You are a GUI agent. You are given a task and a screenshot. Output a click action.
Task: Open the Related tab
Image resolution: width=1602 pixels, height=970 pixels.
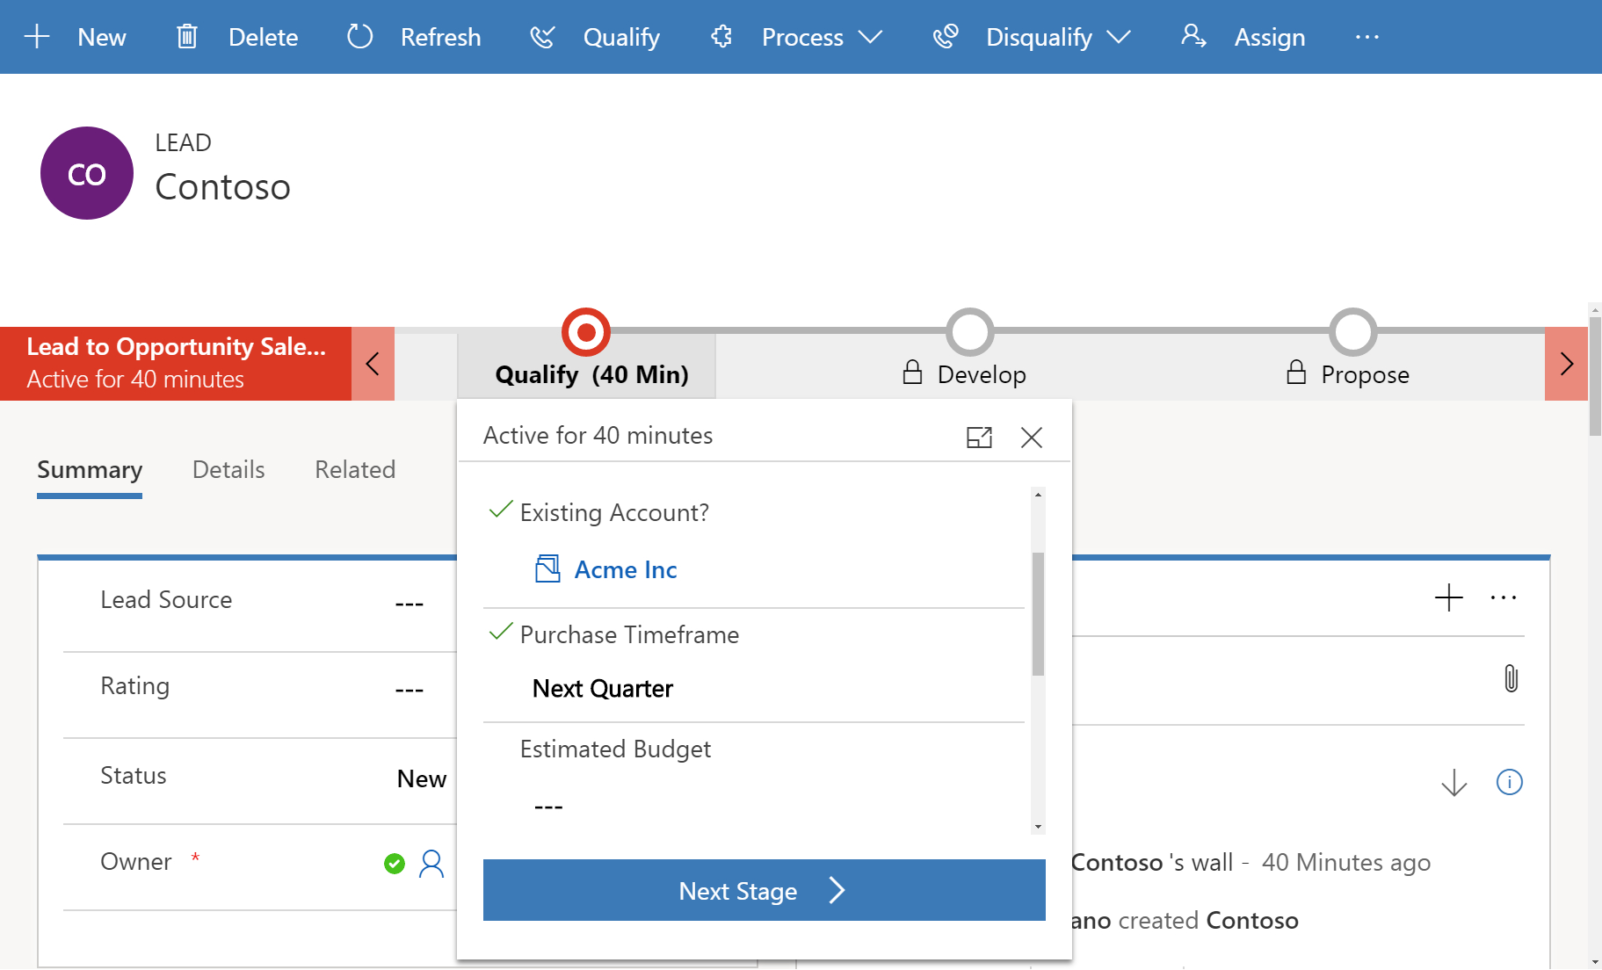tap(354, 469)
